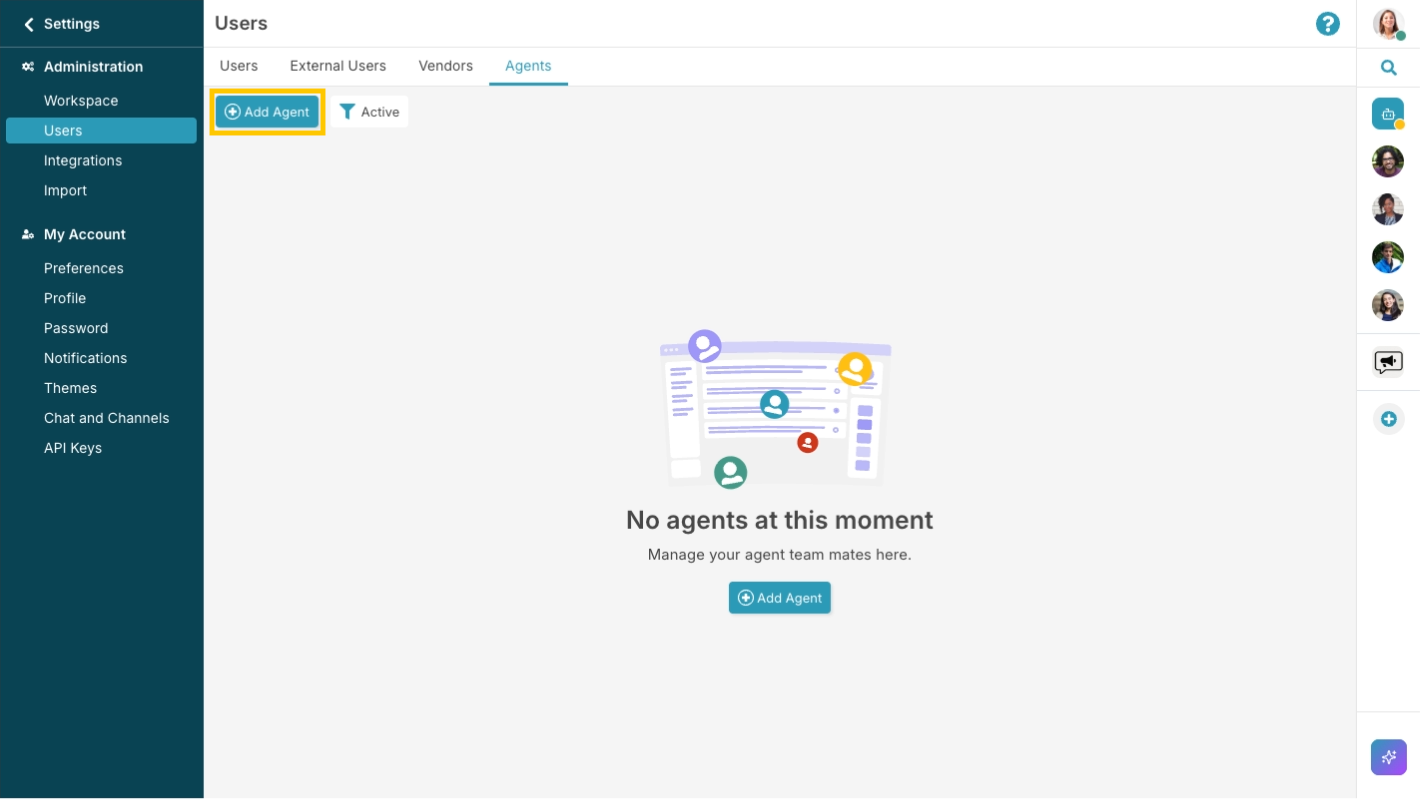
Task: Open Profile settings
Action: click(x=65, y=299)
